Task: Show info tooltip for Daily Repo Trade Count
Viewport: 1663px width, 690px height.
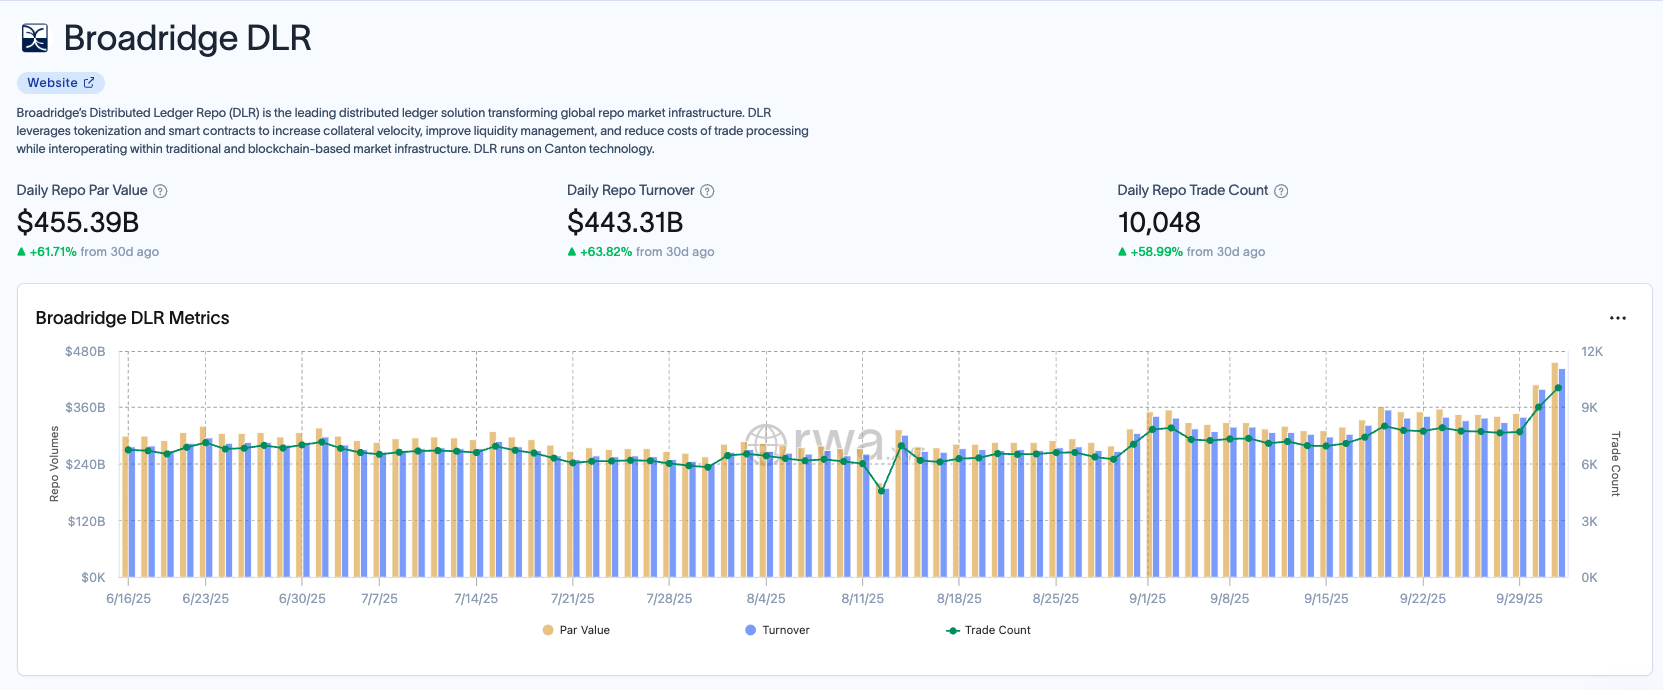Action: [x=1281, y=191]
